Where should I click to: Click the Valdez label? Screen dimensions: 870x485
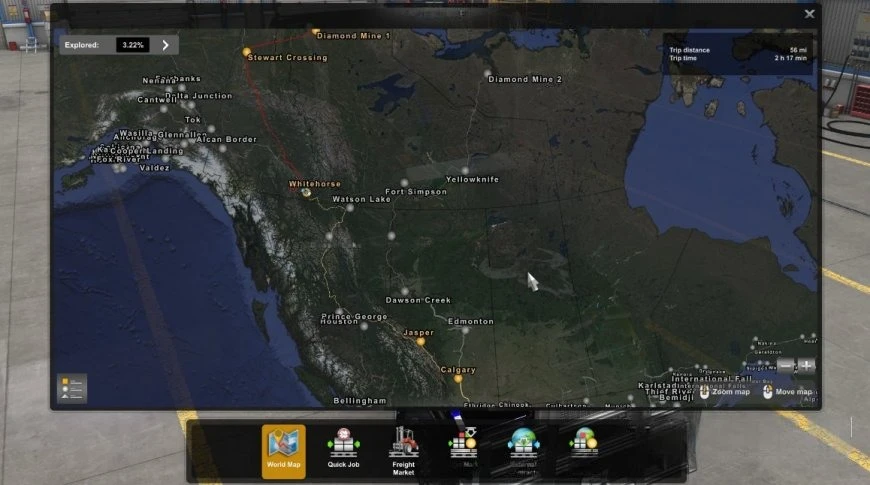pos(154,168)
